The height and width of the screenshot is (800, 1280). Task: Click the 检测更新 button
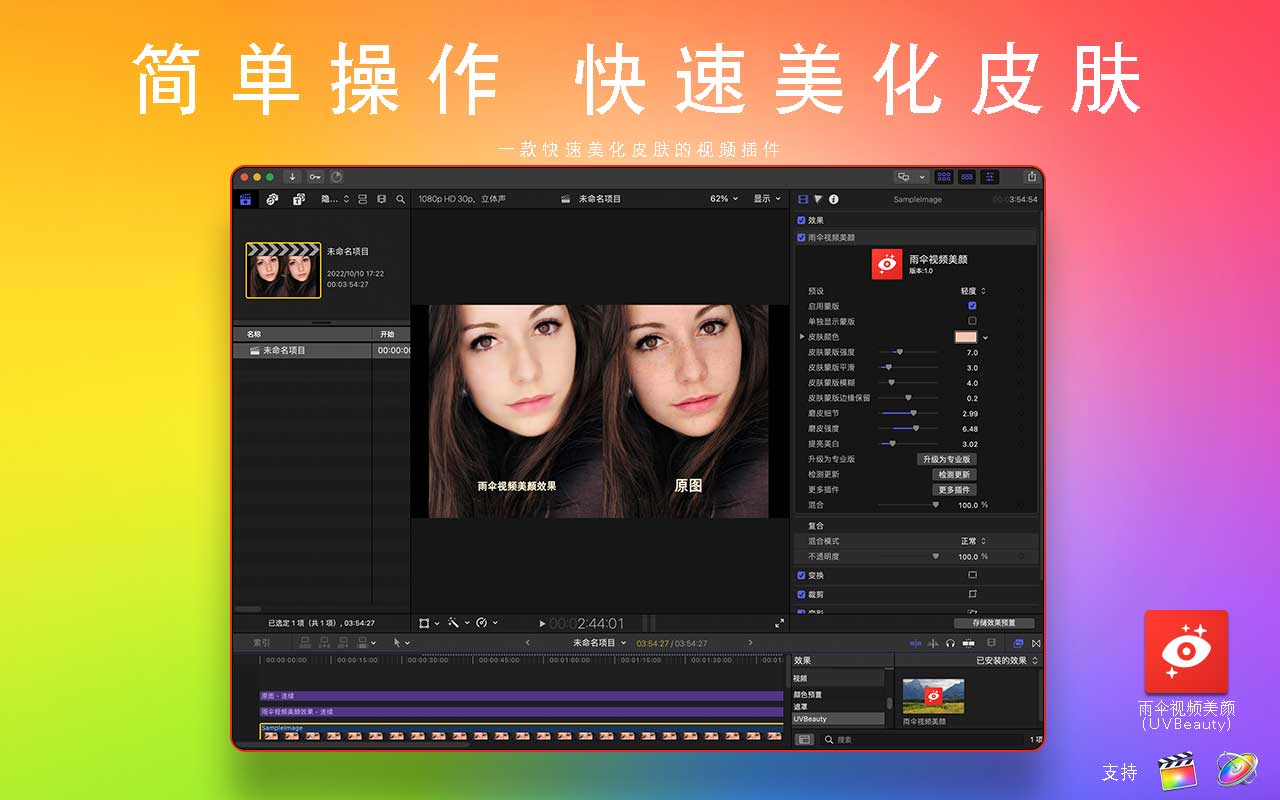pyautogui.click(x=954, y=474)
